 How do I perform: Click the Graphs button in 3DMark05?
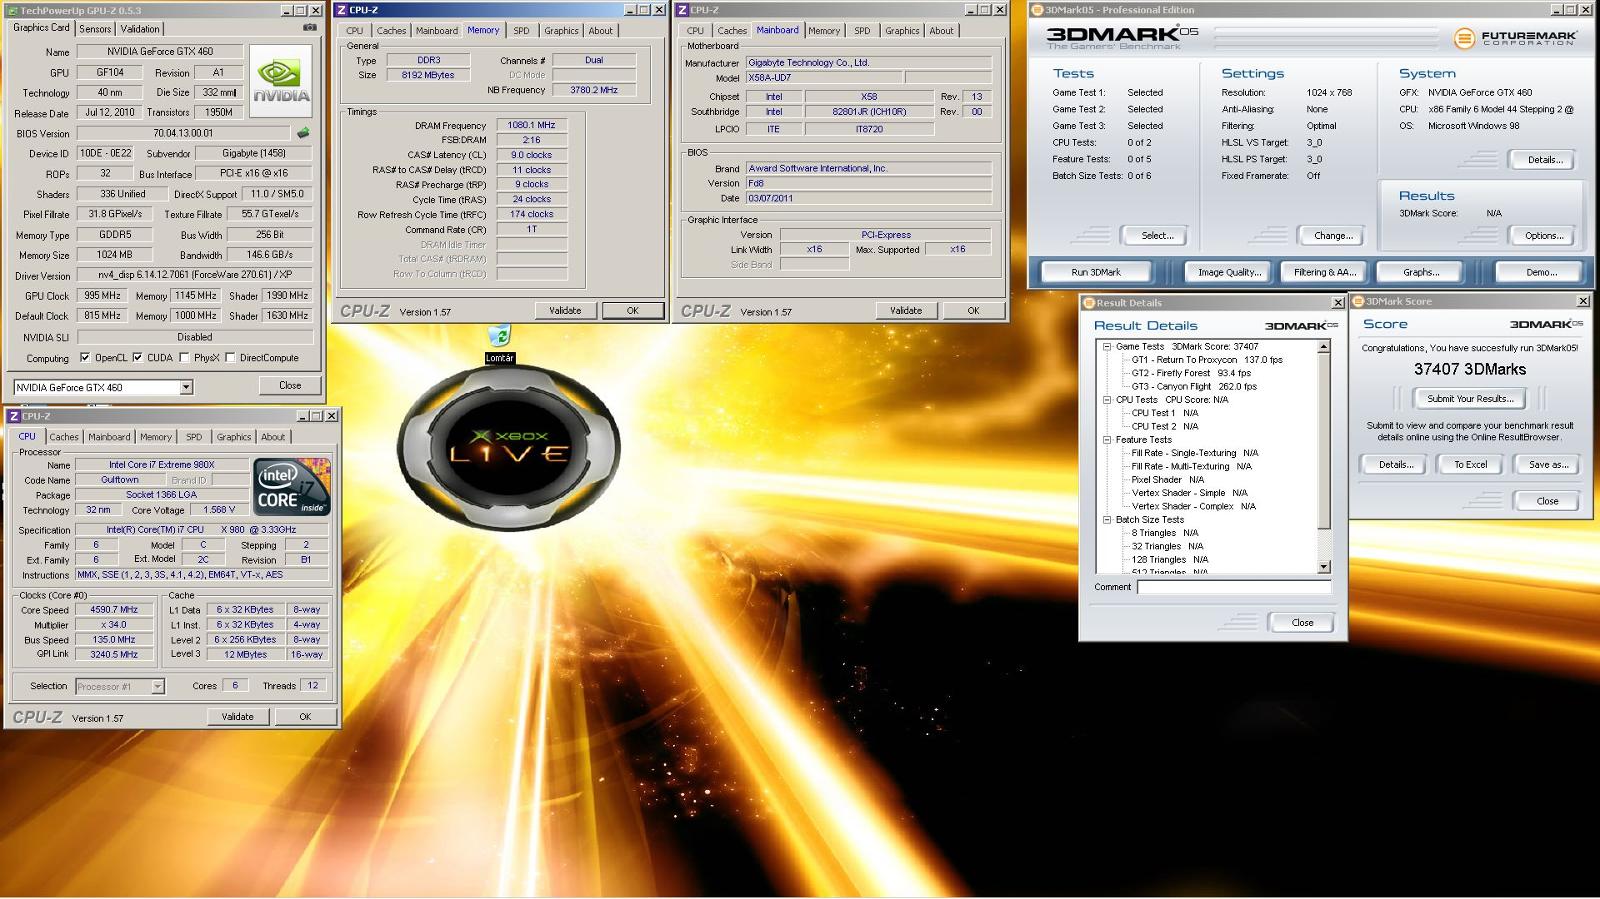(x=1420, y=272)
